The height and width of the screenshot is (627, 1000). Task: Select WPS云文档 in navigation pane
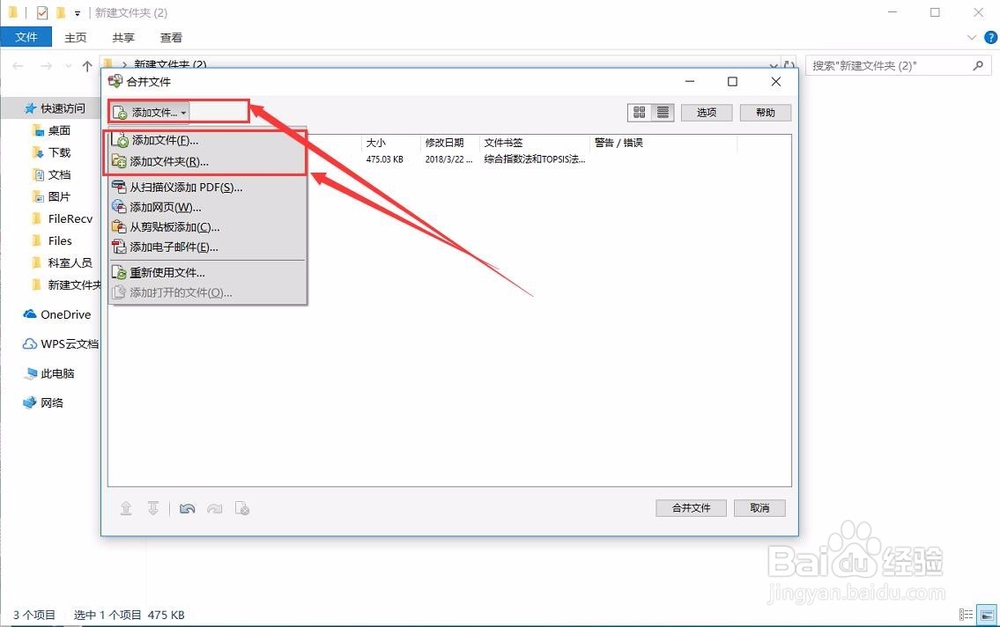tap(69, 344)
